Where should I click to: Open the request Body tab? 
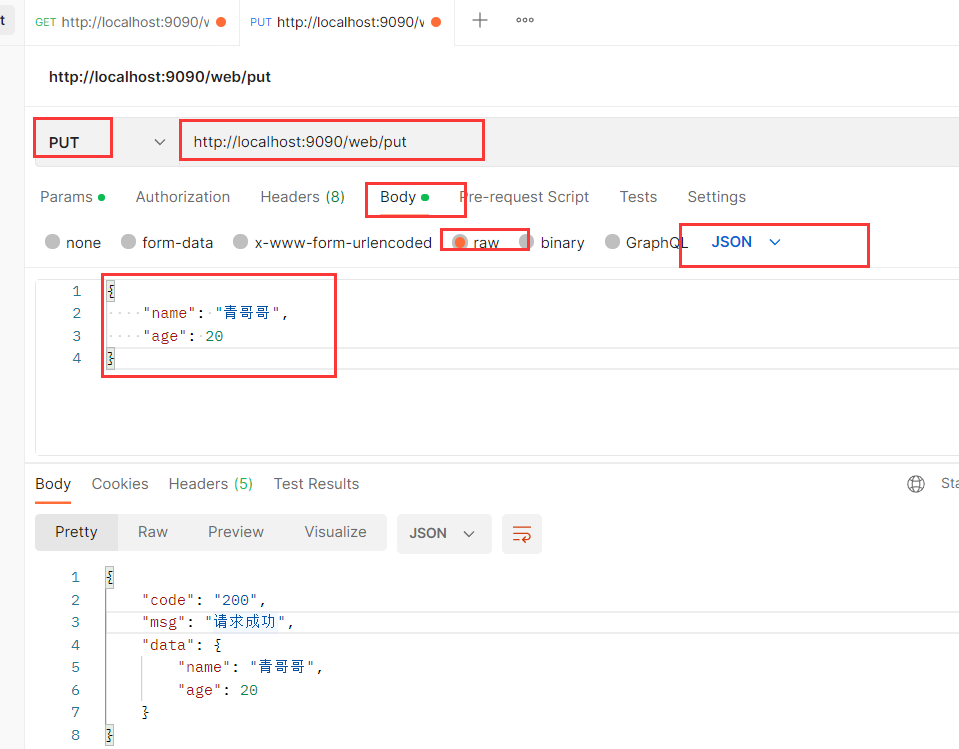(404, 197)
